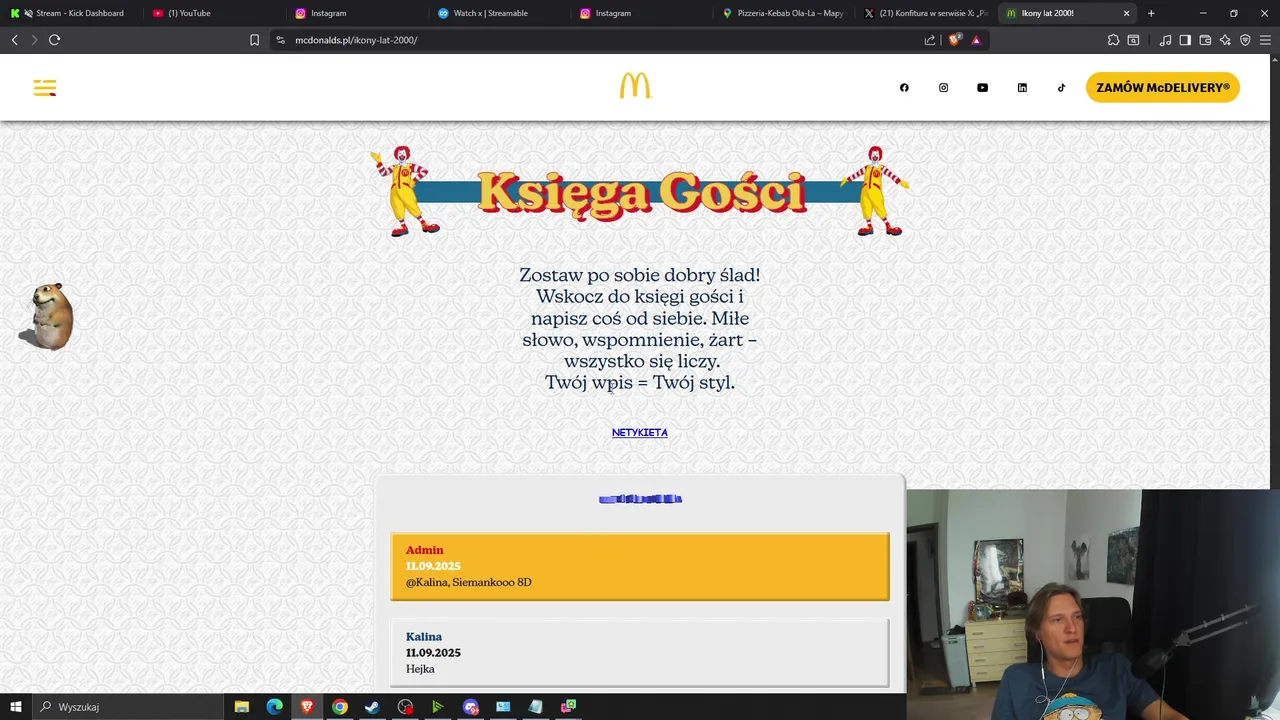Open Brave Rewards triangle icon
Screen dimensions: 1280x720
[x=976, y=40]
